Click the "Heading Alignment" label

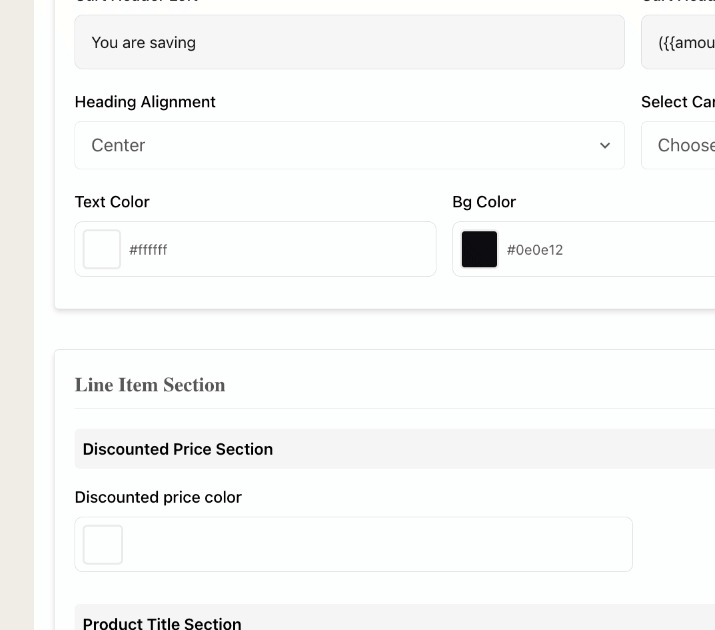pyautogui.click(x=145, y=102)
